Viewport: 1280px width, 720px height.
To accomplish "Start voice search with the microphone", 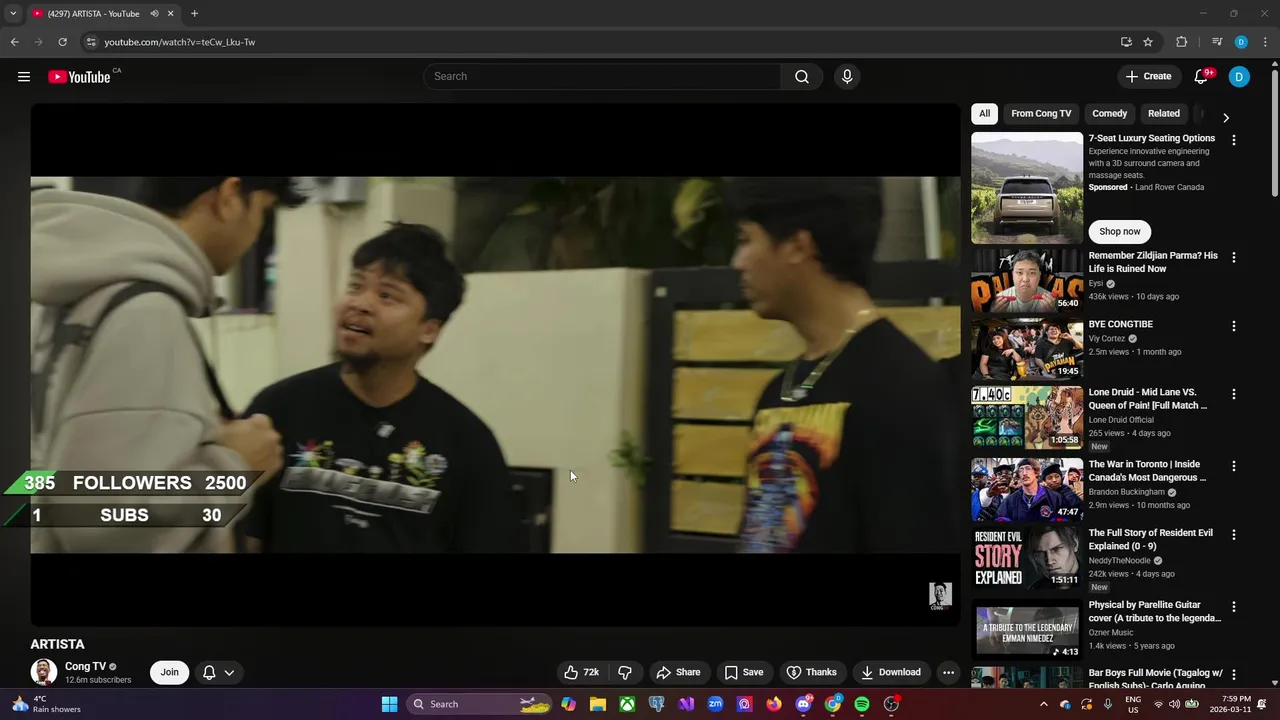I will point(847,76).
